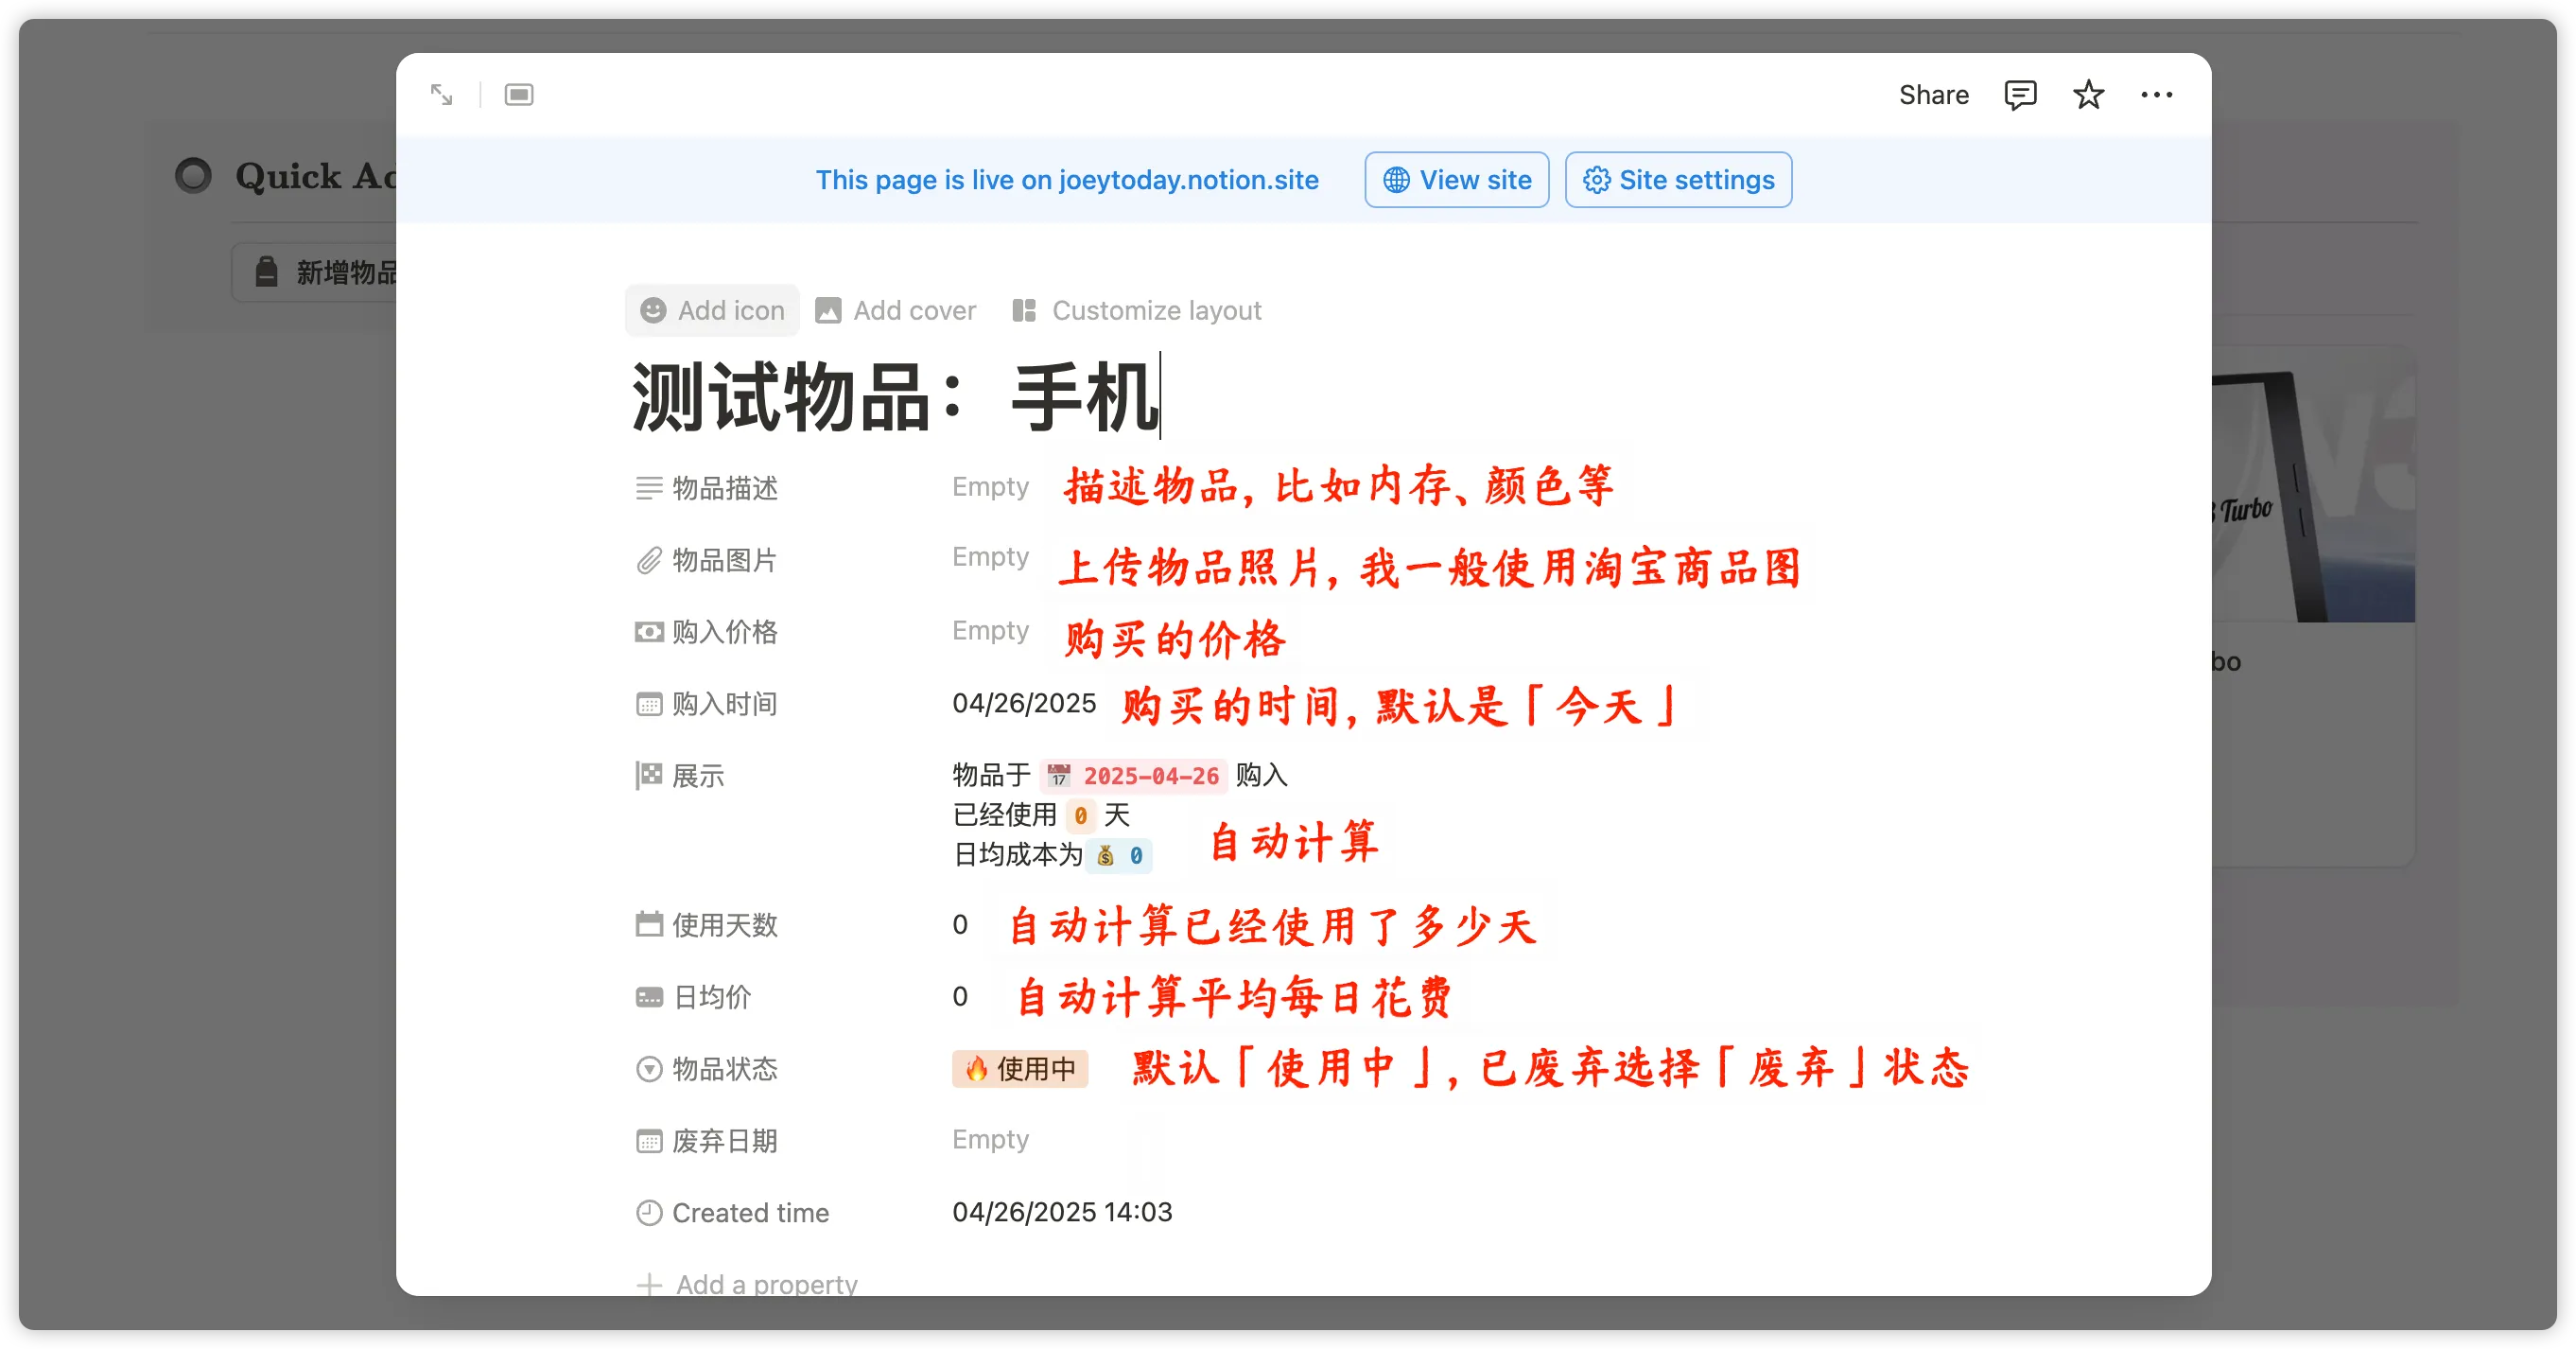Click the 物品图片 attachment property label
The image size is (2576, 1349).
724,560
